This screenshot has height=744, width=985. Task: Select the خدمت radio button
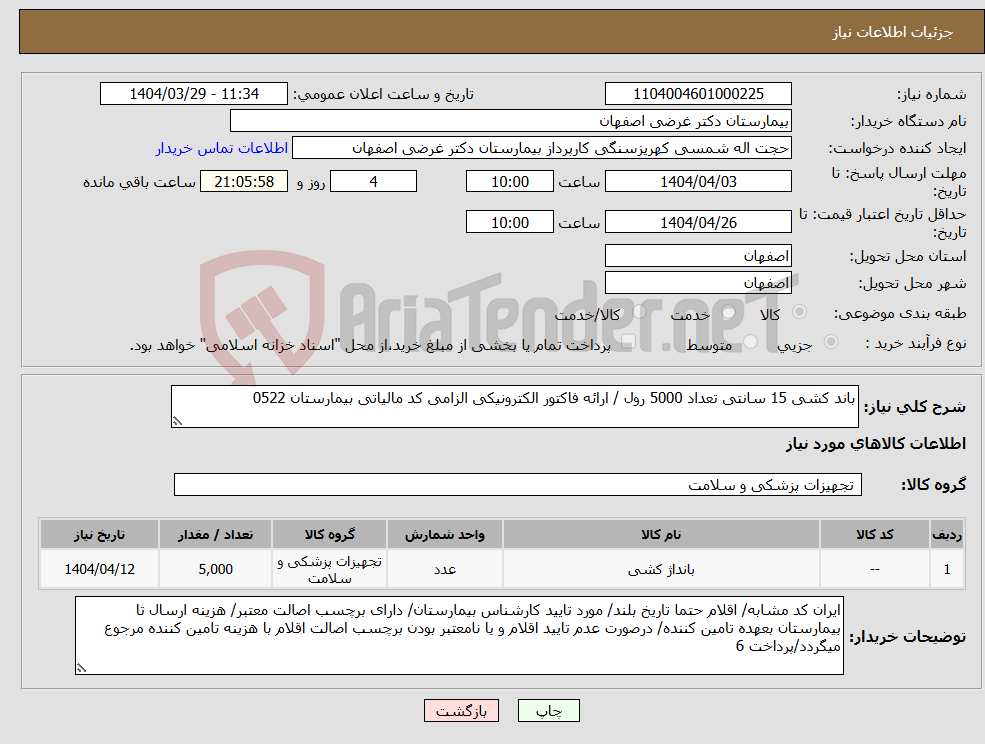click(728, 312)
